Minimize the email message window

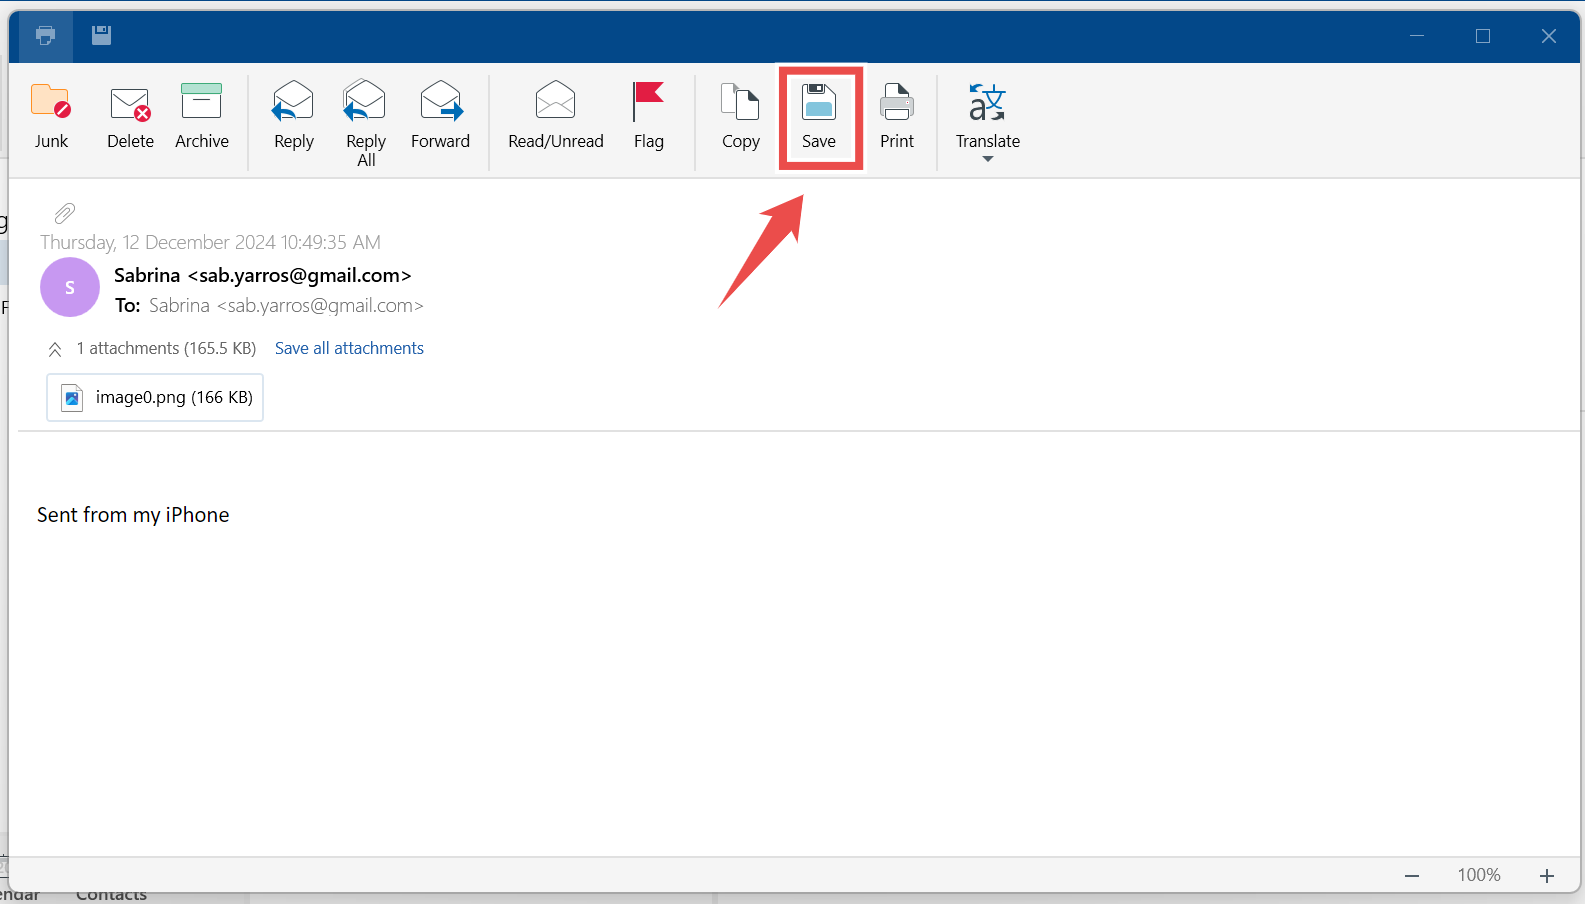(x=1417, y=36)
